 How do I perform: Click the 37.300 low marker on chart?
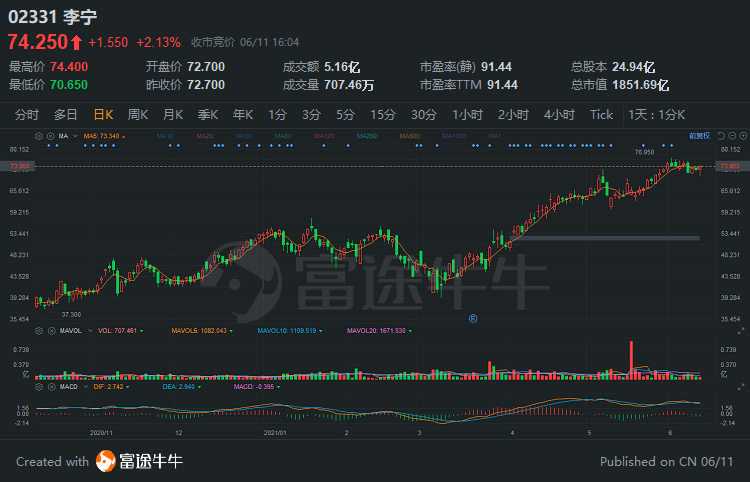[71, 315]
